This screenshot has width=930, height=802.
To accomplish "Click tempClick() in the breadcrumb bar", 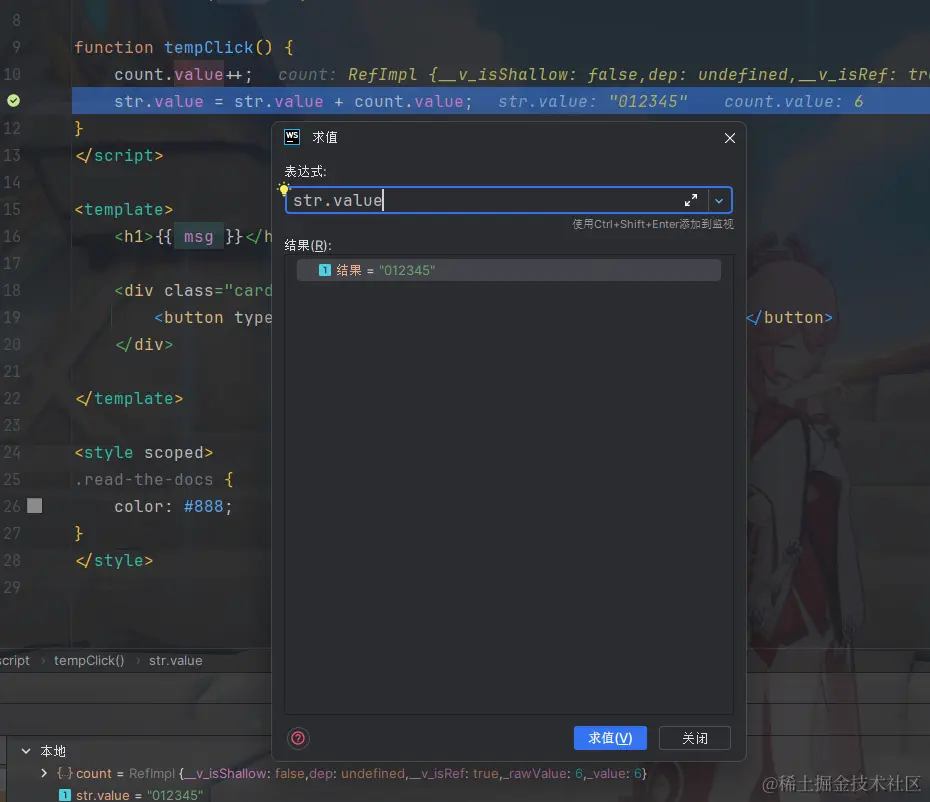I will click(x=89, y=660).
